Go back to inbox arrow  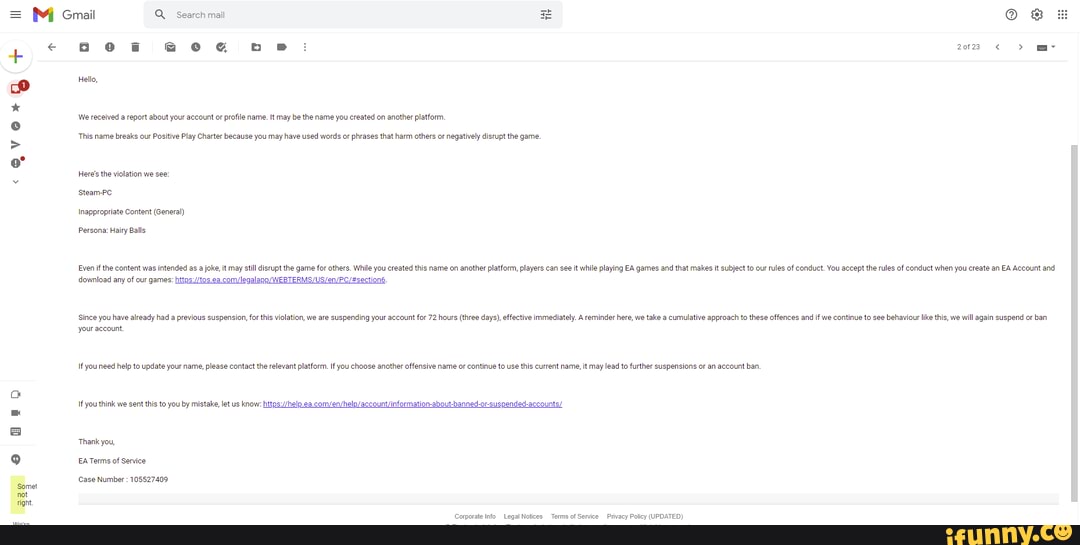pyautogui.click(x=52, y=47)
